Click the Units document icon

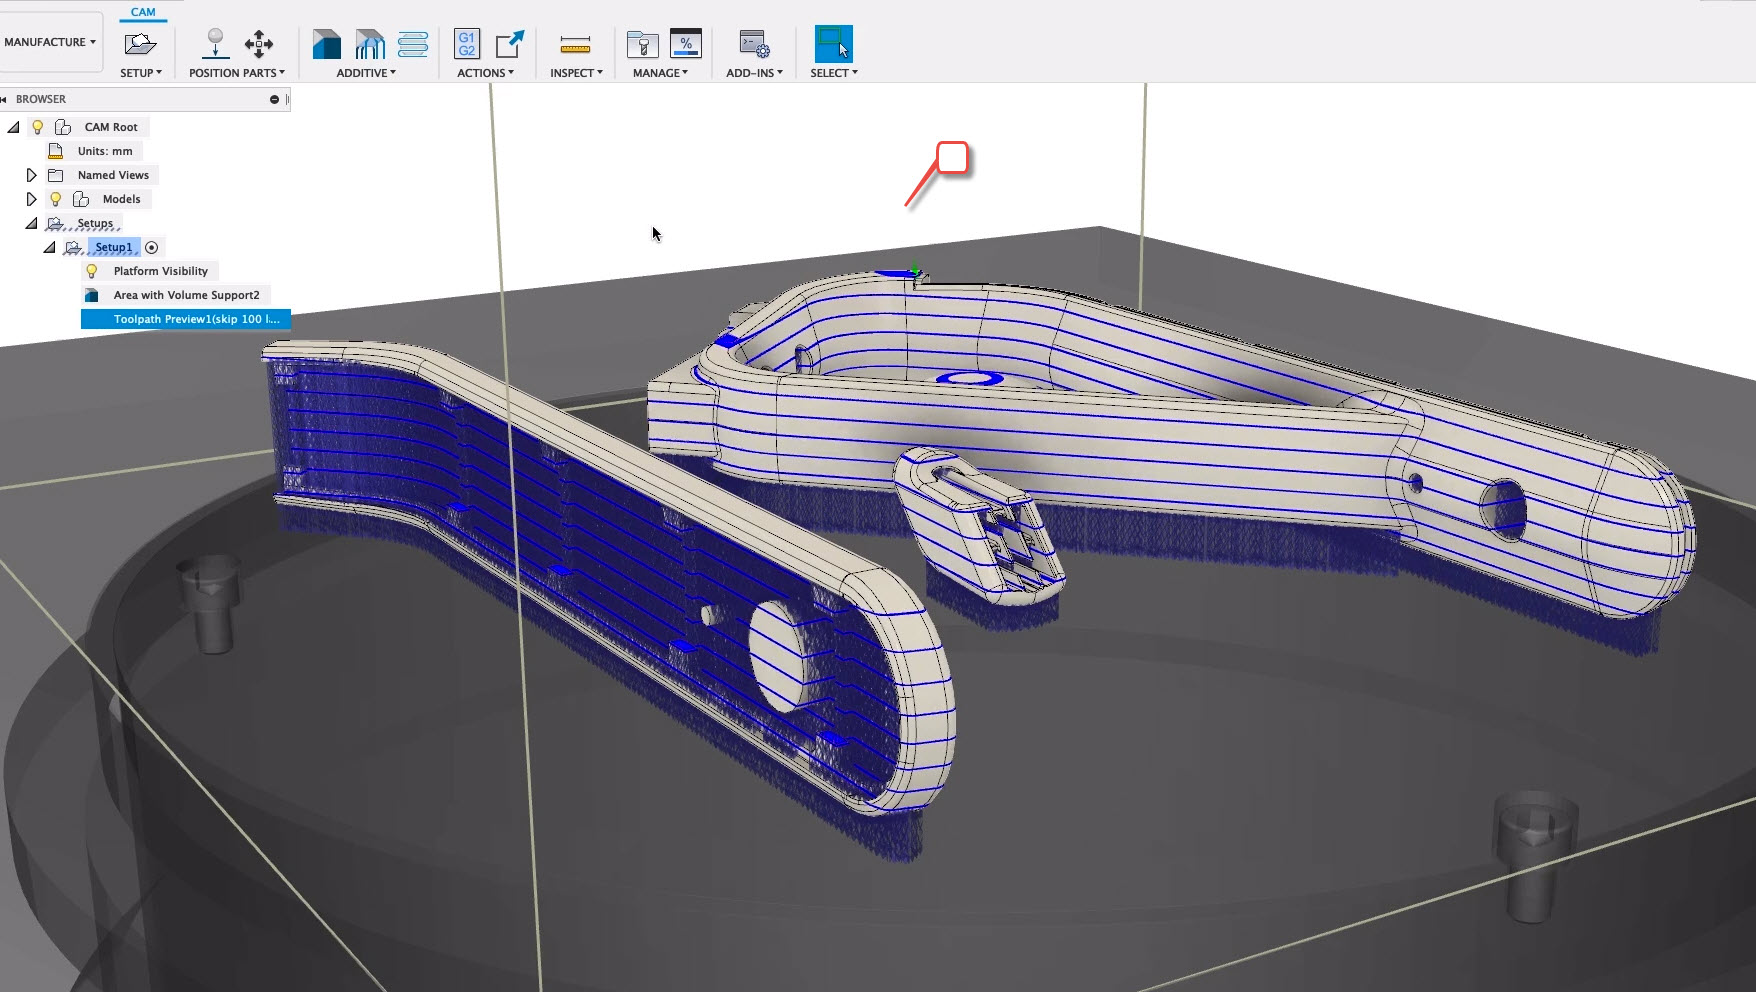click(x=56, y=151)
